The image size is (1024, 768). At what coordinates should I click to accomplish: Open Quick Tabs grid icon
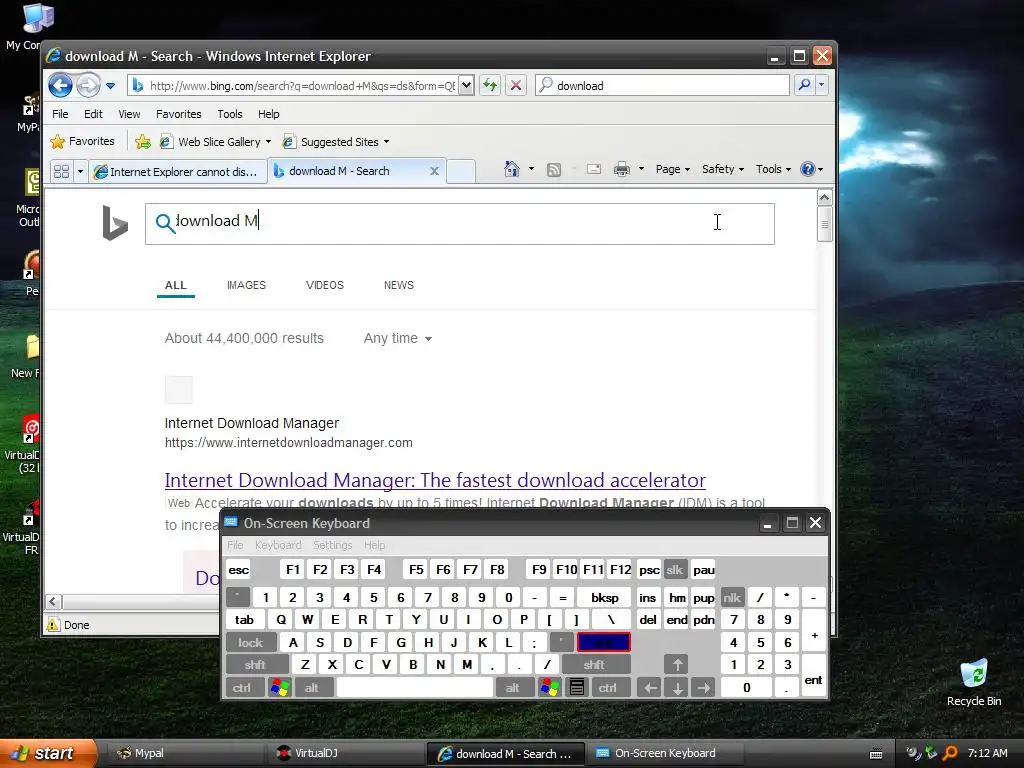click(61, 171)
